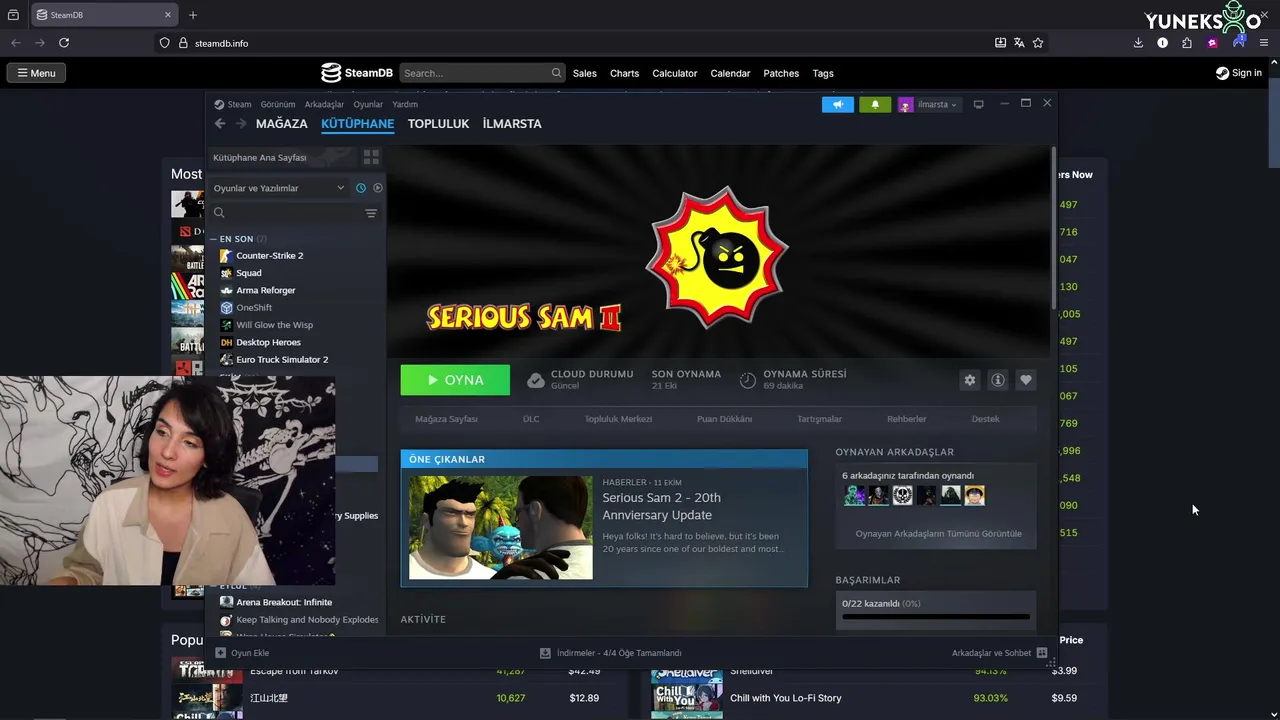Click the achievements progress bar 0/22

pyautogui.click(x=935, y=617)
